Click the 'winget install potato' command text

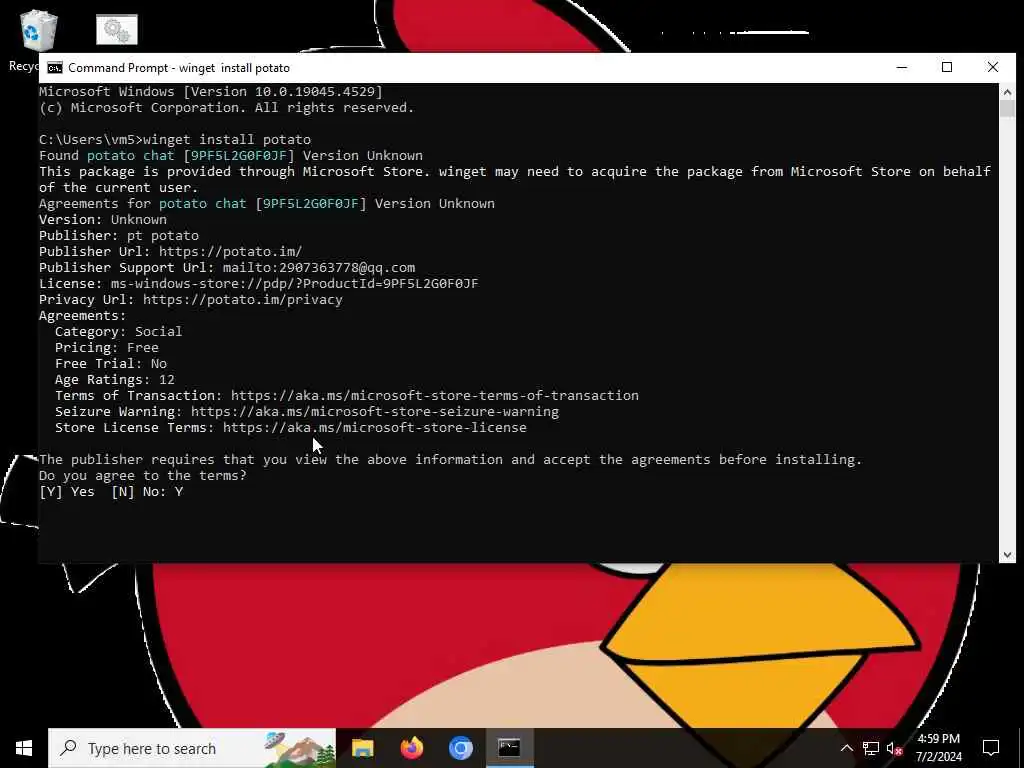(227, 140)
